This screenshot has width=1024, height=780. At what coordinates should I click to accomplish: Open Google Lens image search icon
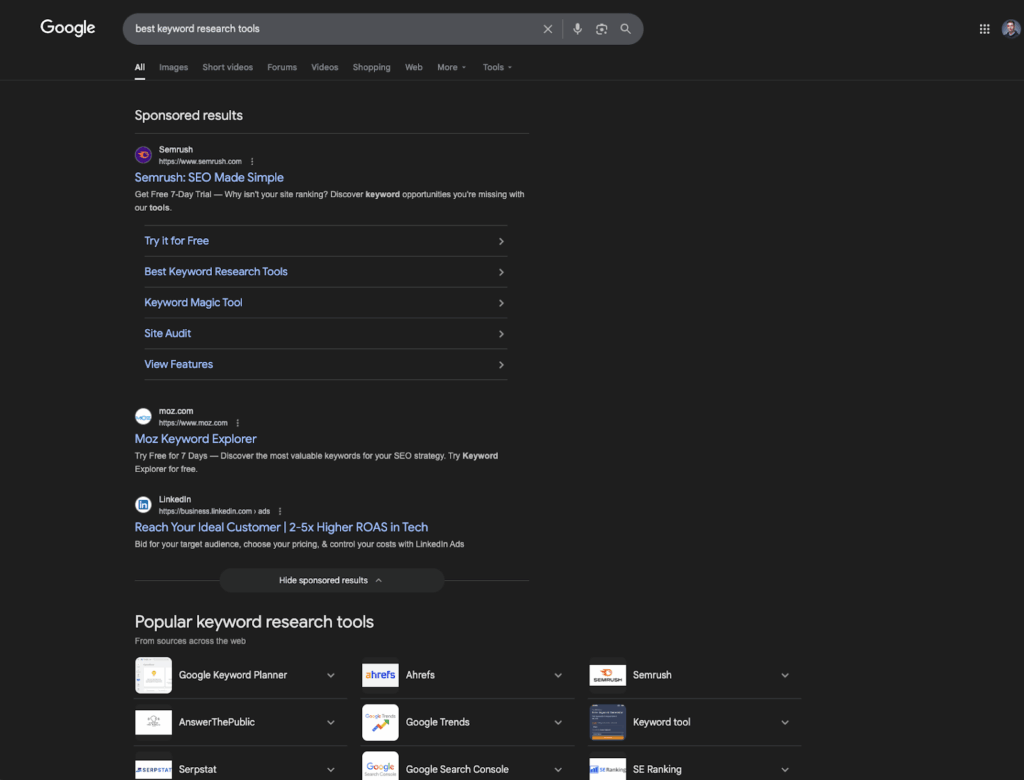click(x=601, y=29)
